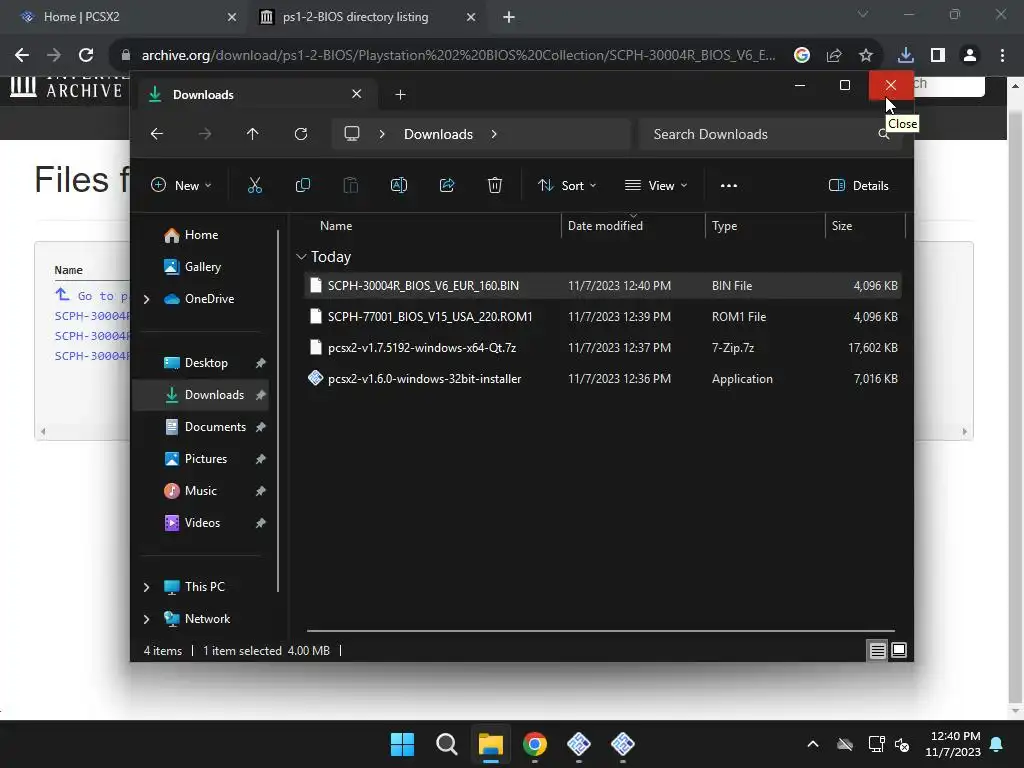
Task: Open Chrome three-dot menu
Action: [1002, 56]
